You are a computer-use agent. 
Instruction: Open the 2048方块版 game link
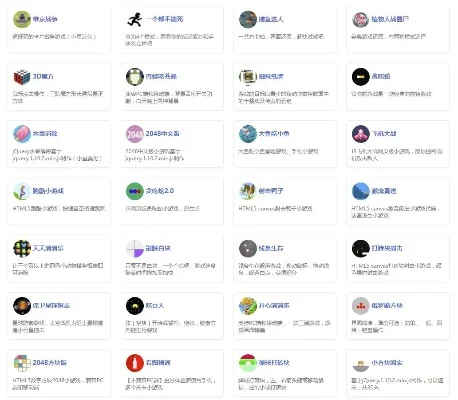click(50, 363)
